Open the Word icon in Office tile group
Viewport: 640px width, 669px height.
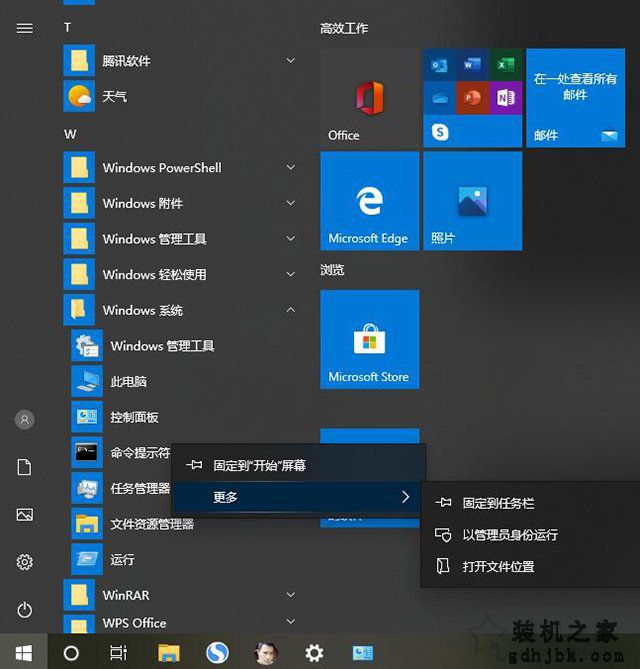point(472,65)
